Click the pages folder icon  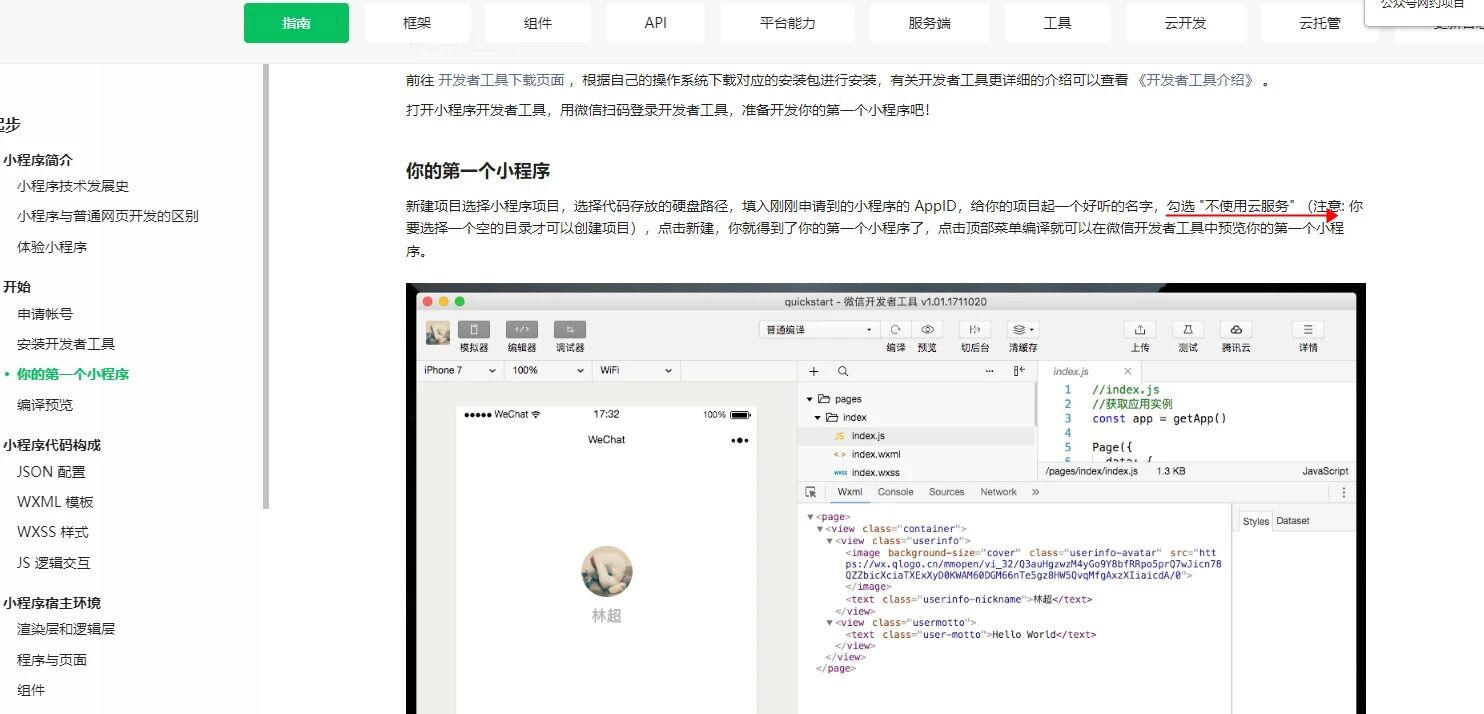(x=825, y=399)
